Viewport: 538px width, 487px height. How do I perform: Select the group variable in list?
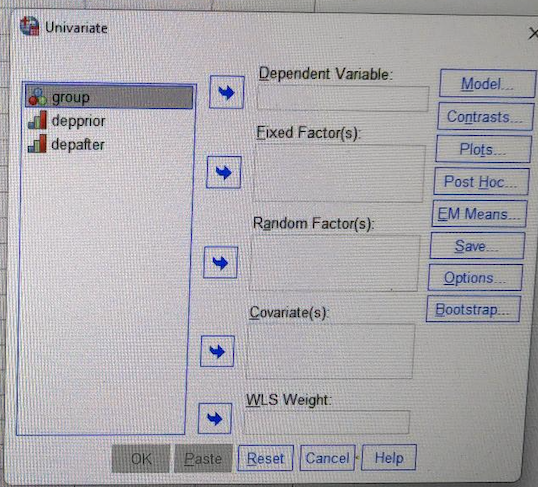coord(109,97)
